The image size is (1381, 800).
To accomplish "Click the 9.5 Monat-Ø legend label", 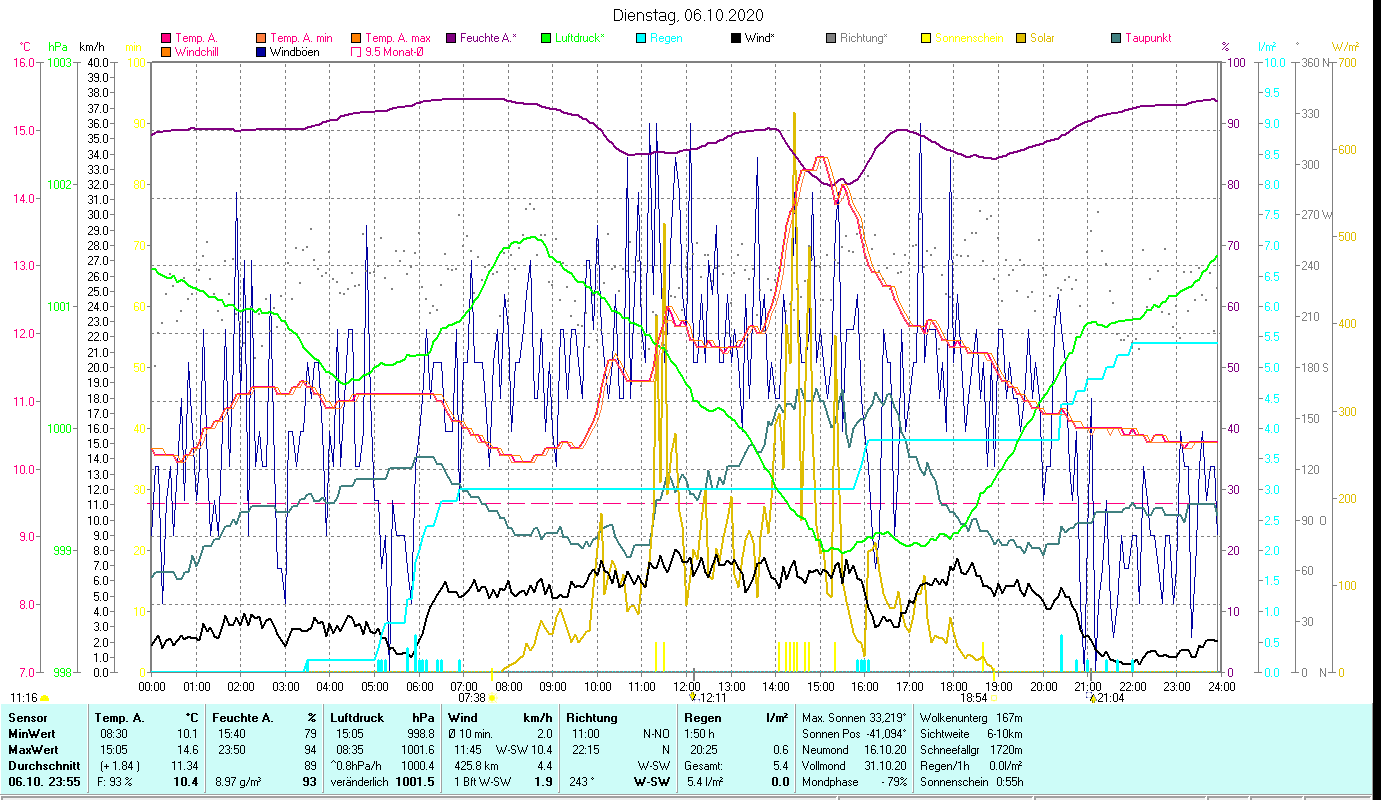I will coord(394,51).
